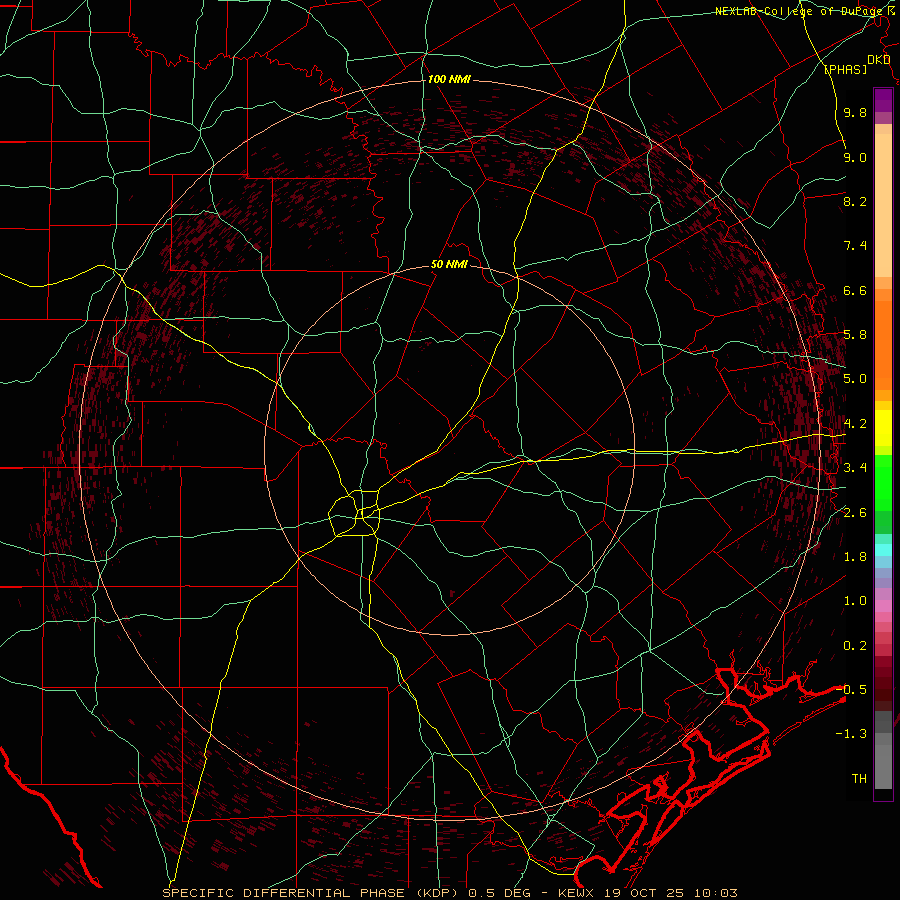This screenshot has width=900, height=900.
Task: Select the cyan swatch beside 1.8
Action: click(883, 549)
